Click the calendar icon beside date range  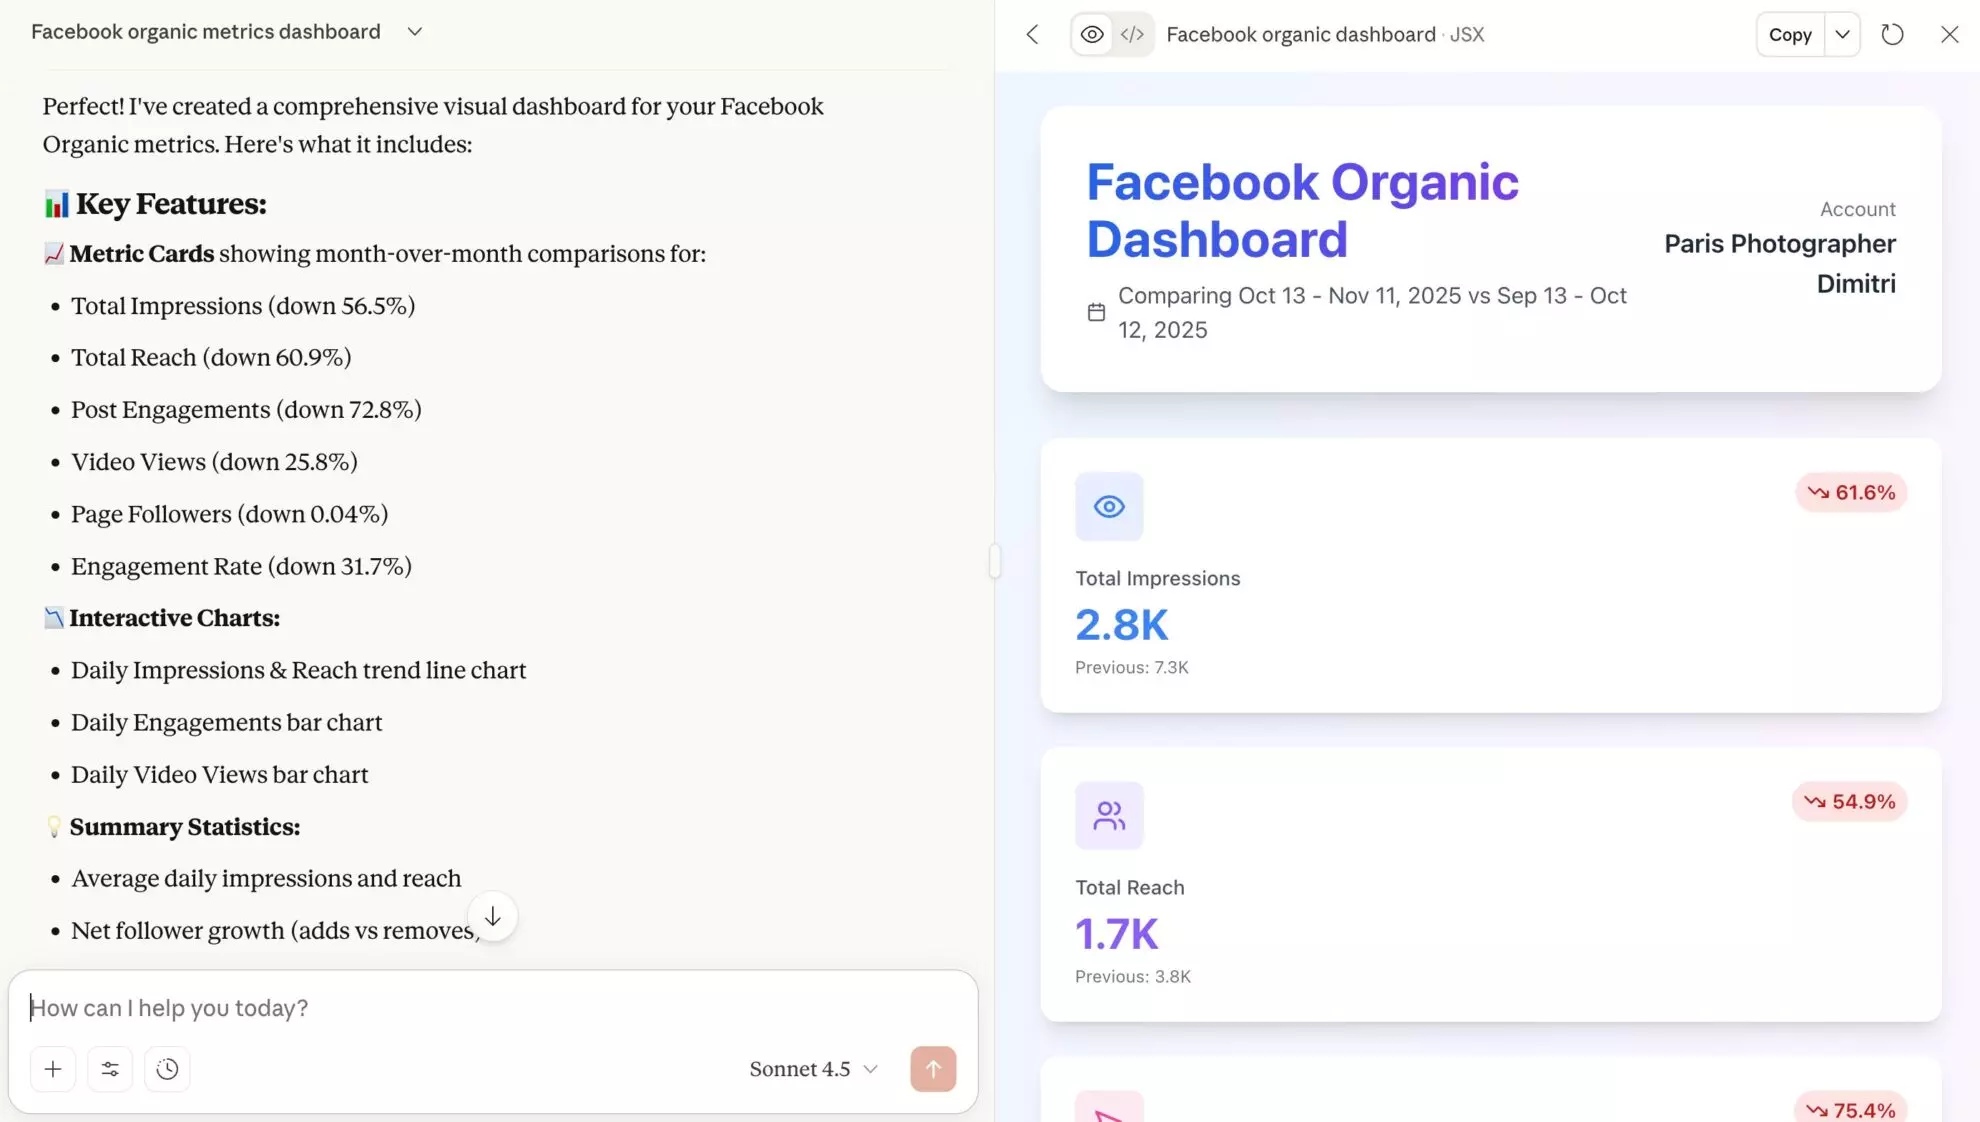click(1096, 312)
